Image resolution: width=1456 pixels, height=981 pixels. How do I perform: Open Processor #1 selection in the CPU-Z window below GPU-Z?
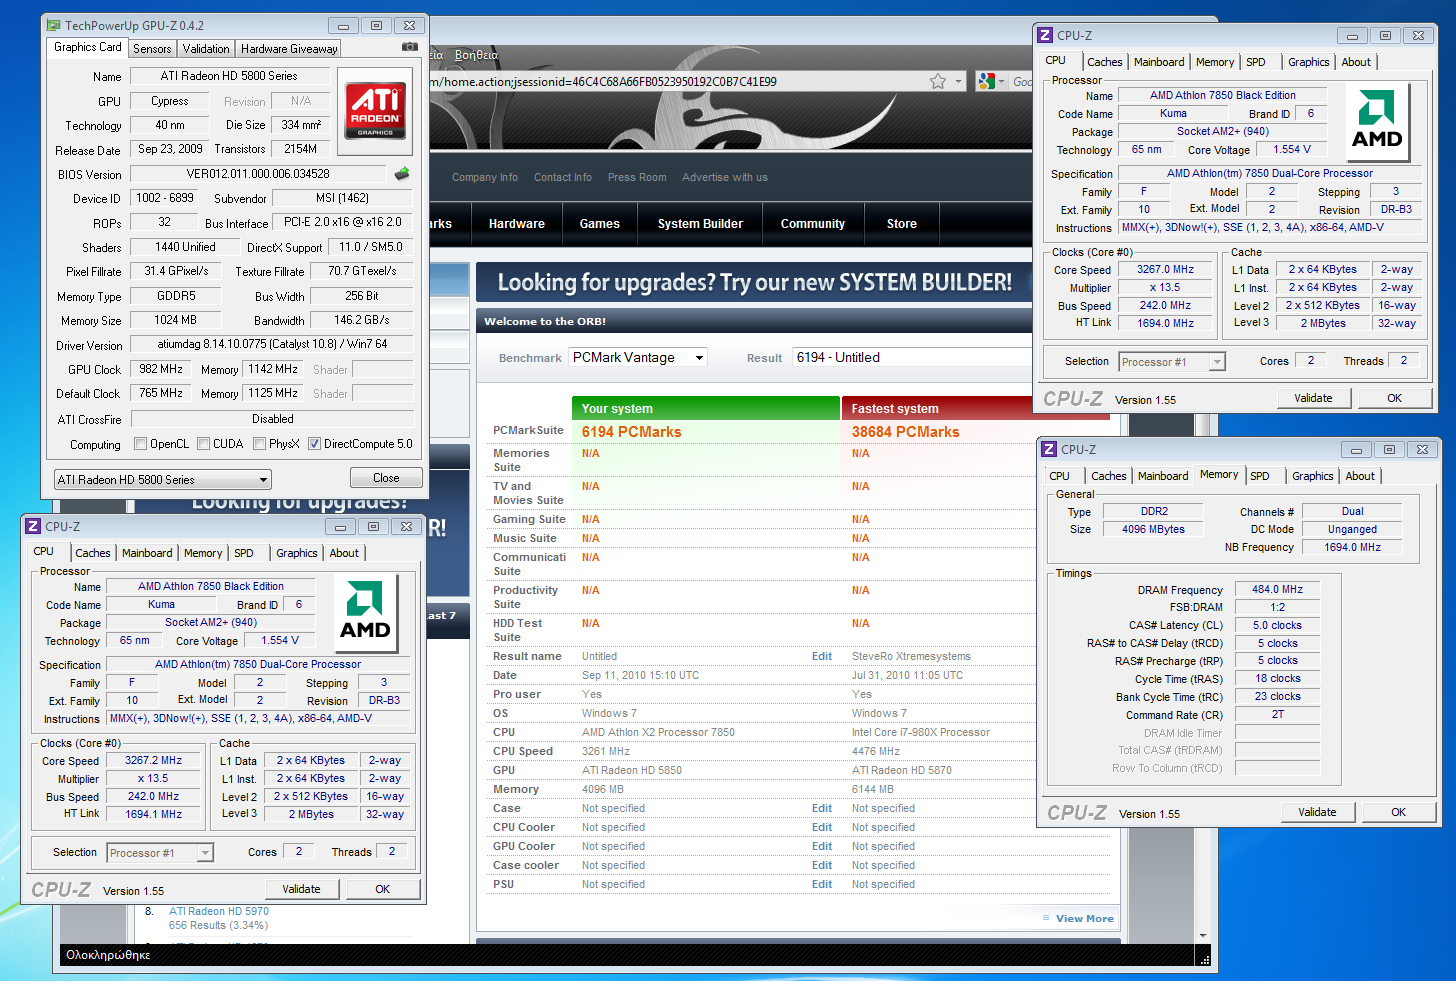[160, 853]
